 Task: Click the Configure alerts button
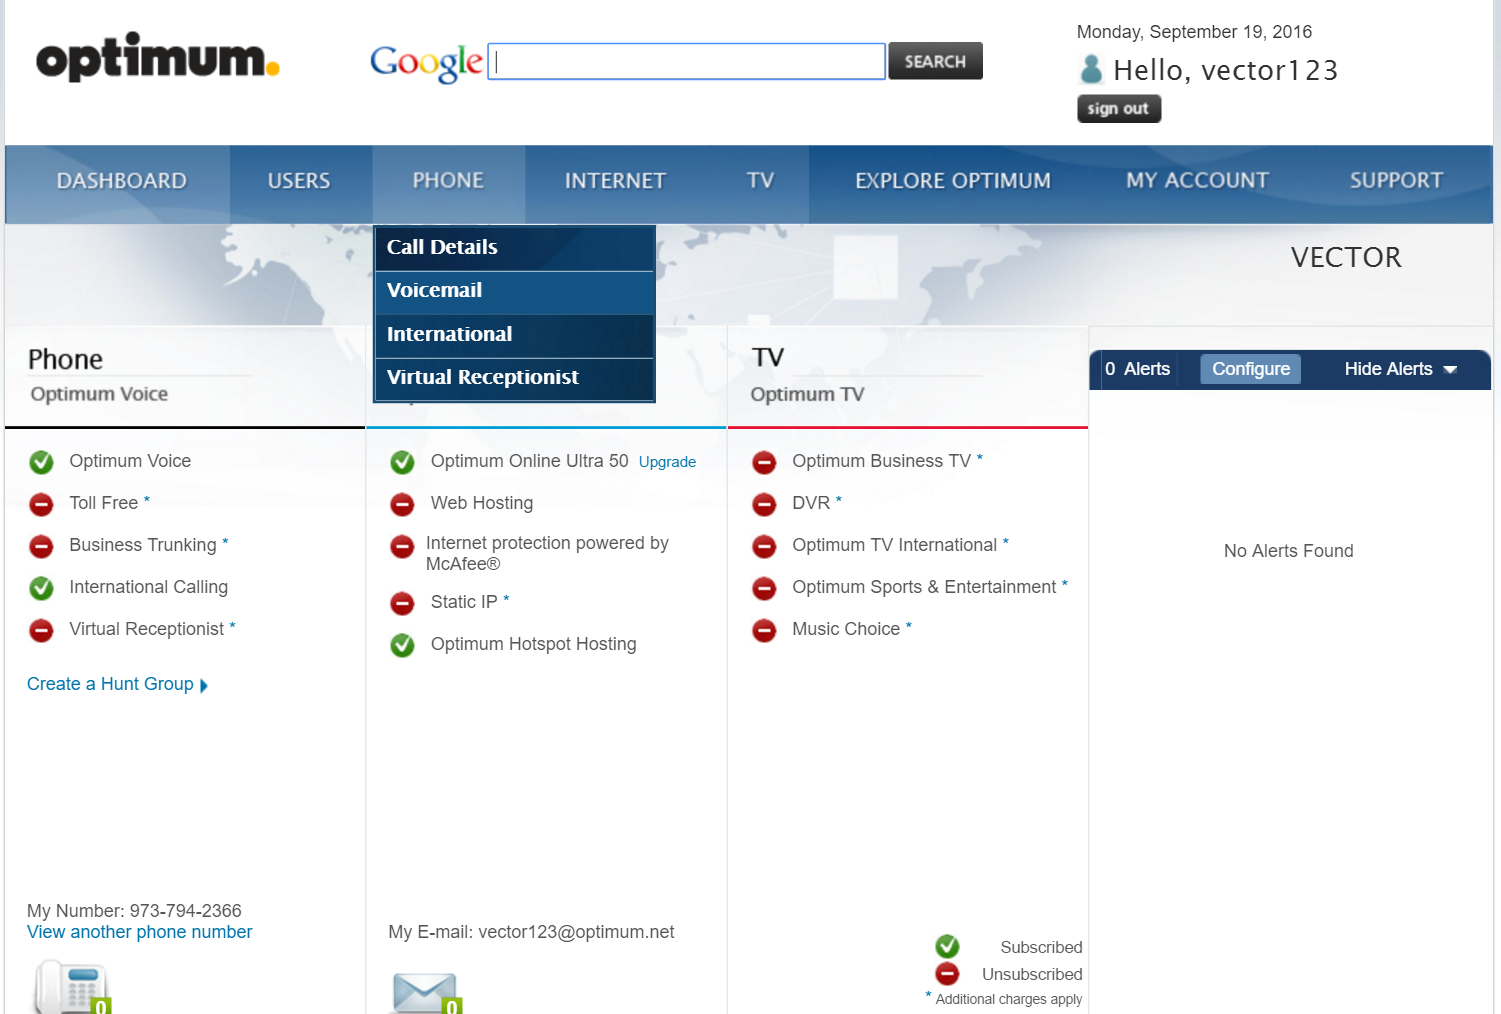[1251, 369]
